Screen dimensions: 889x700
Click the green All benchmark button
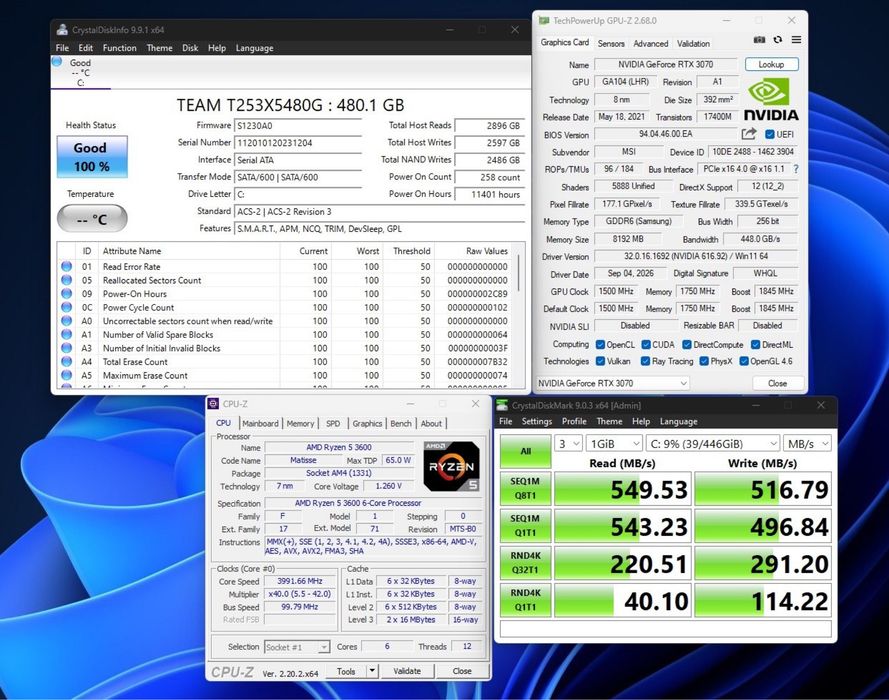[525, 451]
